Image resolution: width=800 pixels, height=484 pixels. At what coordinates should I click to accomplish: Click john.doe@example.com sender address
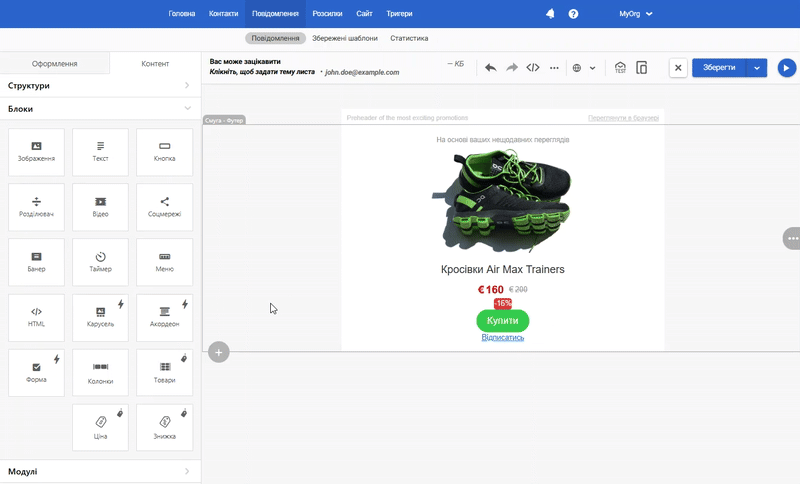(362, 72)
